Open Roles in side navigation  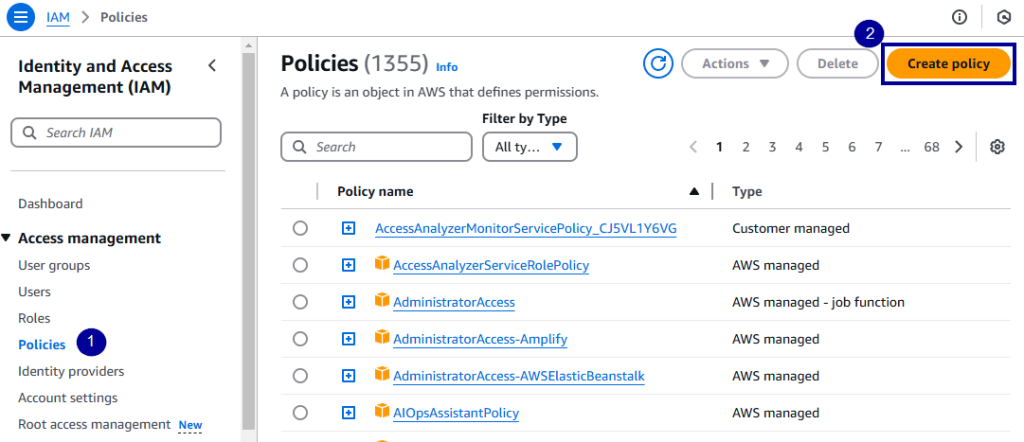tap(34, 319)
